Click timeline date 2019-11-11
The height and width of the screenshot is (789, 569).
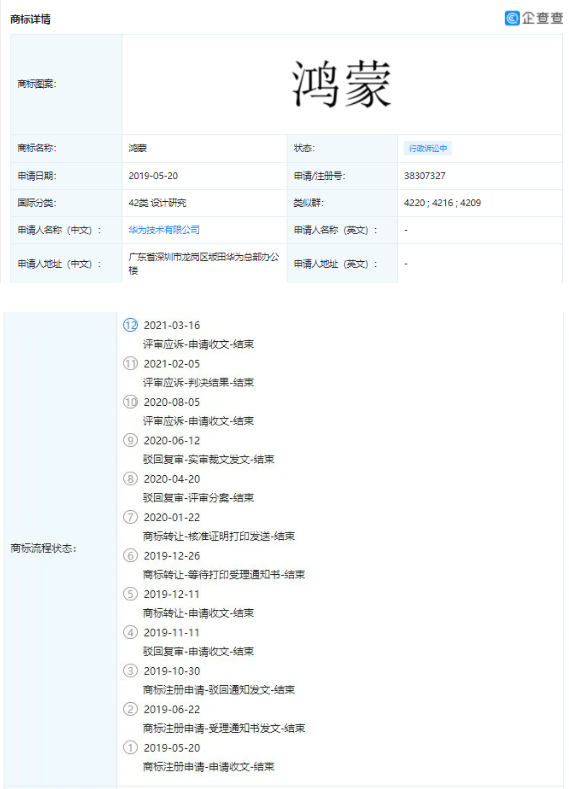pyautogui.click(x=172, y=633)
